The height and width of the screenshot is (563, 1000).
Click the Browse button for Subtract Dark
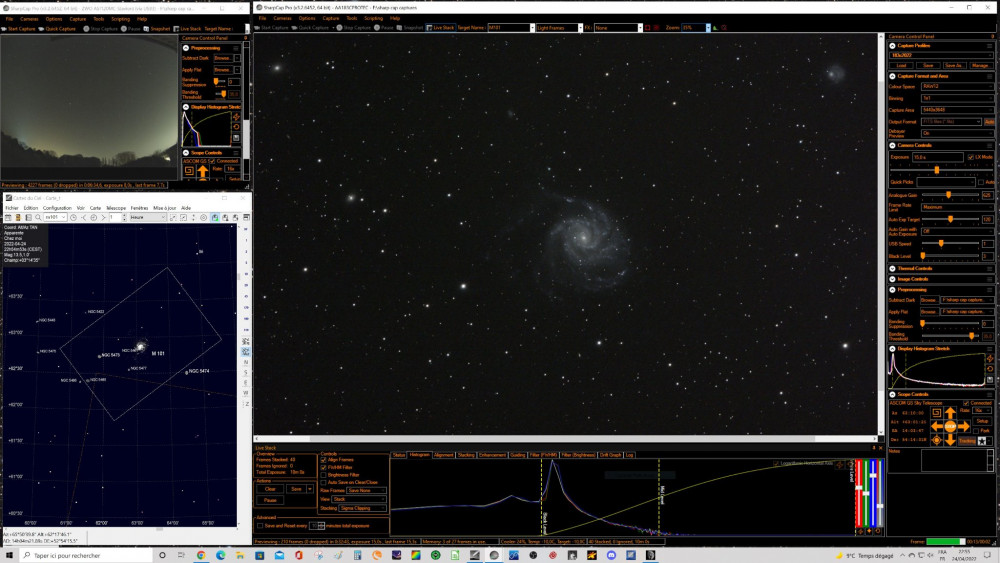coord(929,300)
